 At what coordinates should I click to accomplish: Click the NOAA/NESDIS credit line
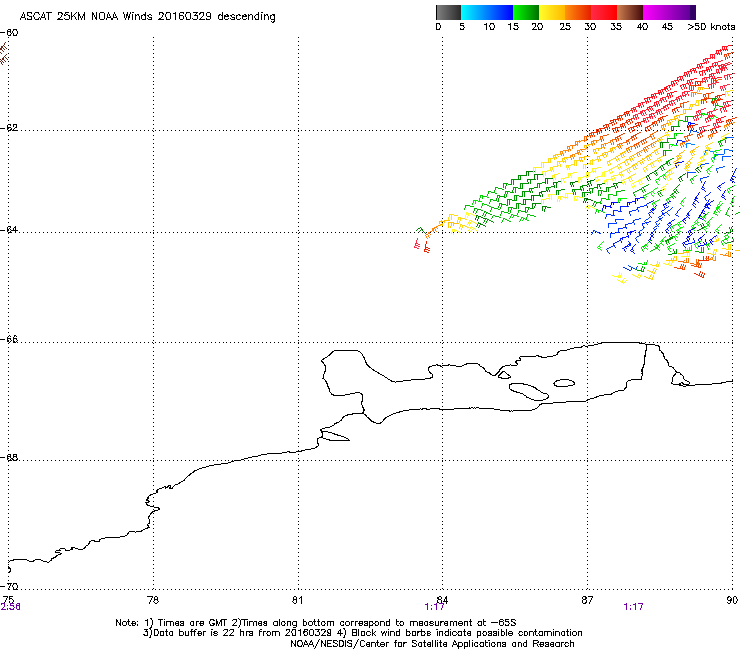432,644
